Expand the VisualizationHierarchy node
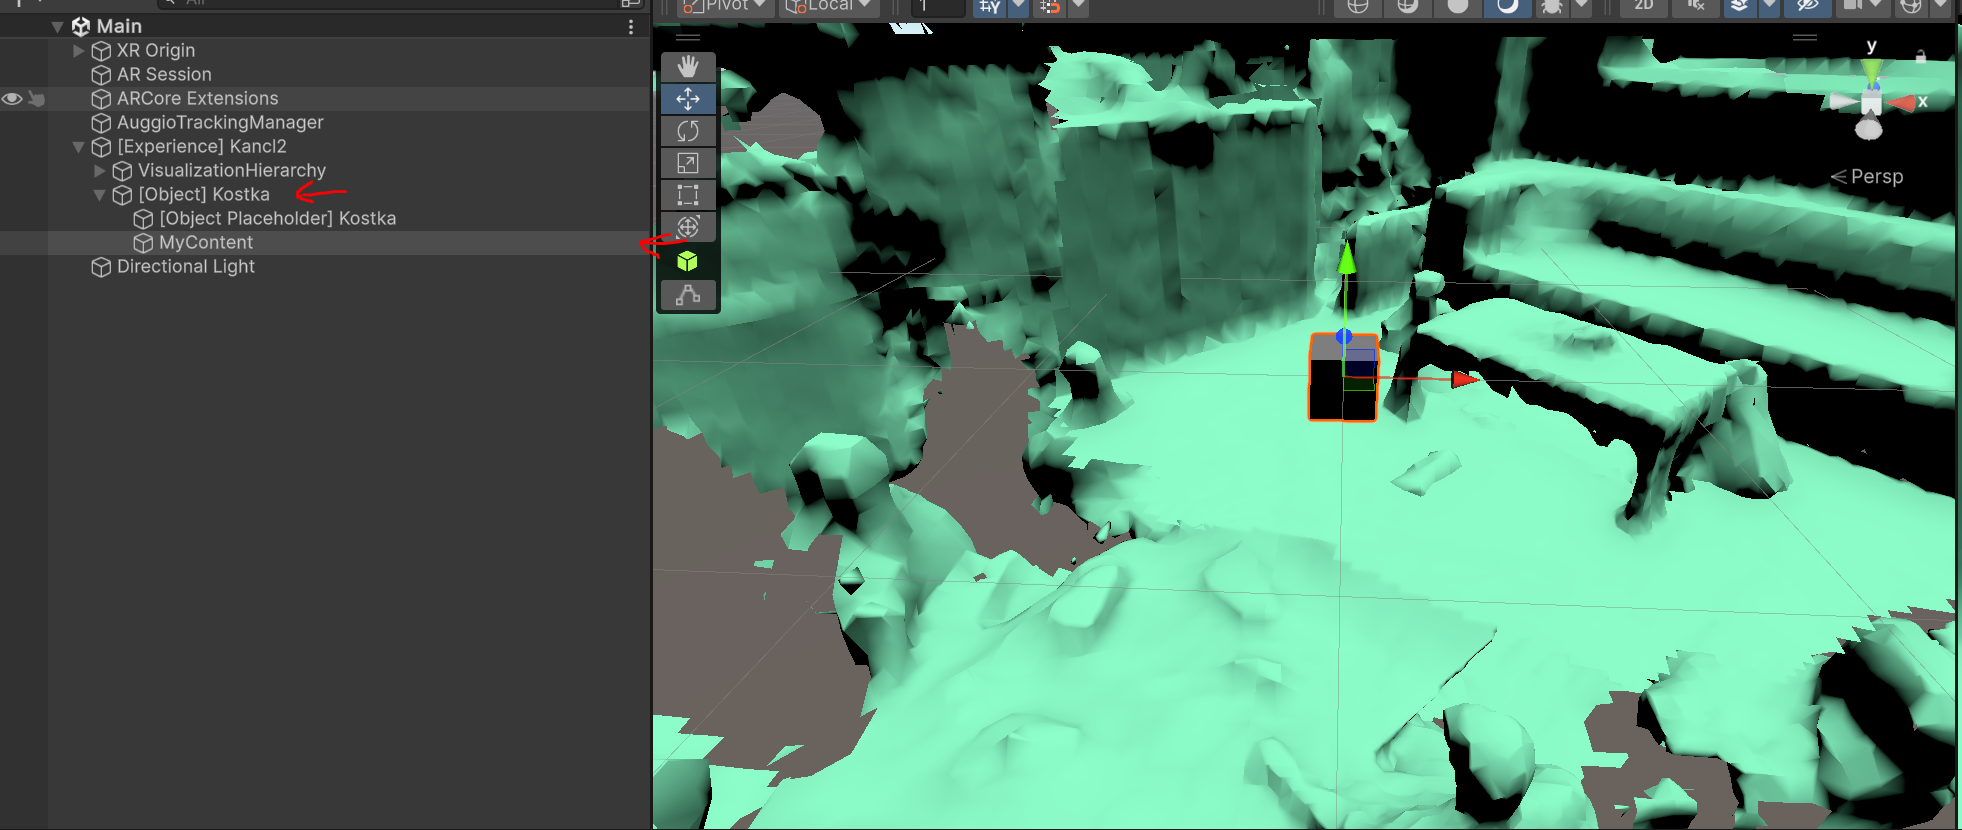This screenshot has width=1962, height=830. [100, 171]
